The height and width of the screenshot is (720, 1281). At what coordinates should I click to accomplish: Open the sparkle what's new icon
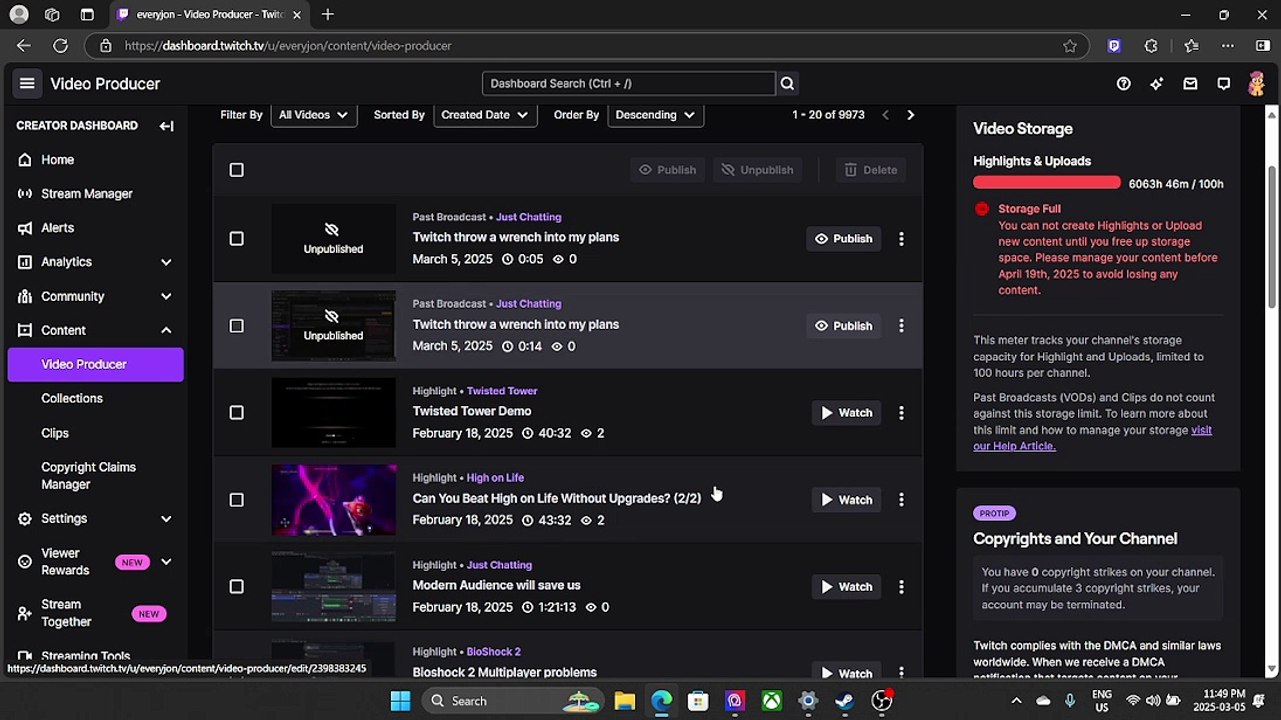[1157, 84]
